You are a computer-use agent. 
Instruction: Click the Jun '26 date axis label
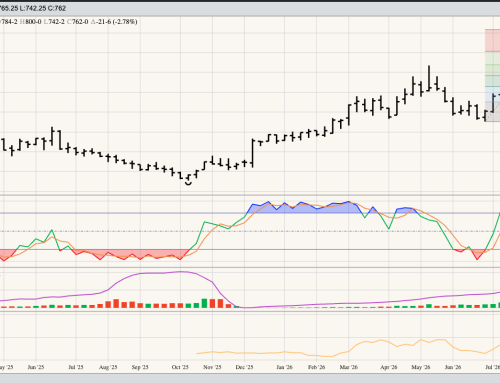[x=453, y=367]
